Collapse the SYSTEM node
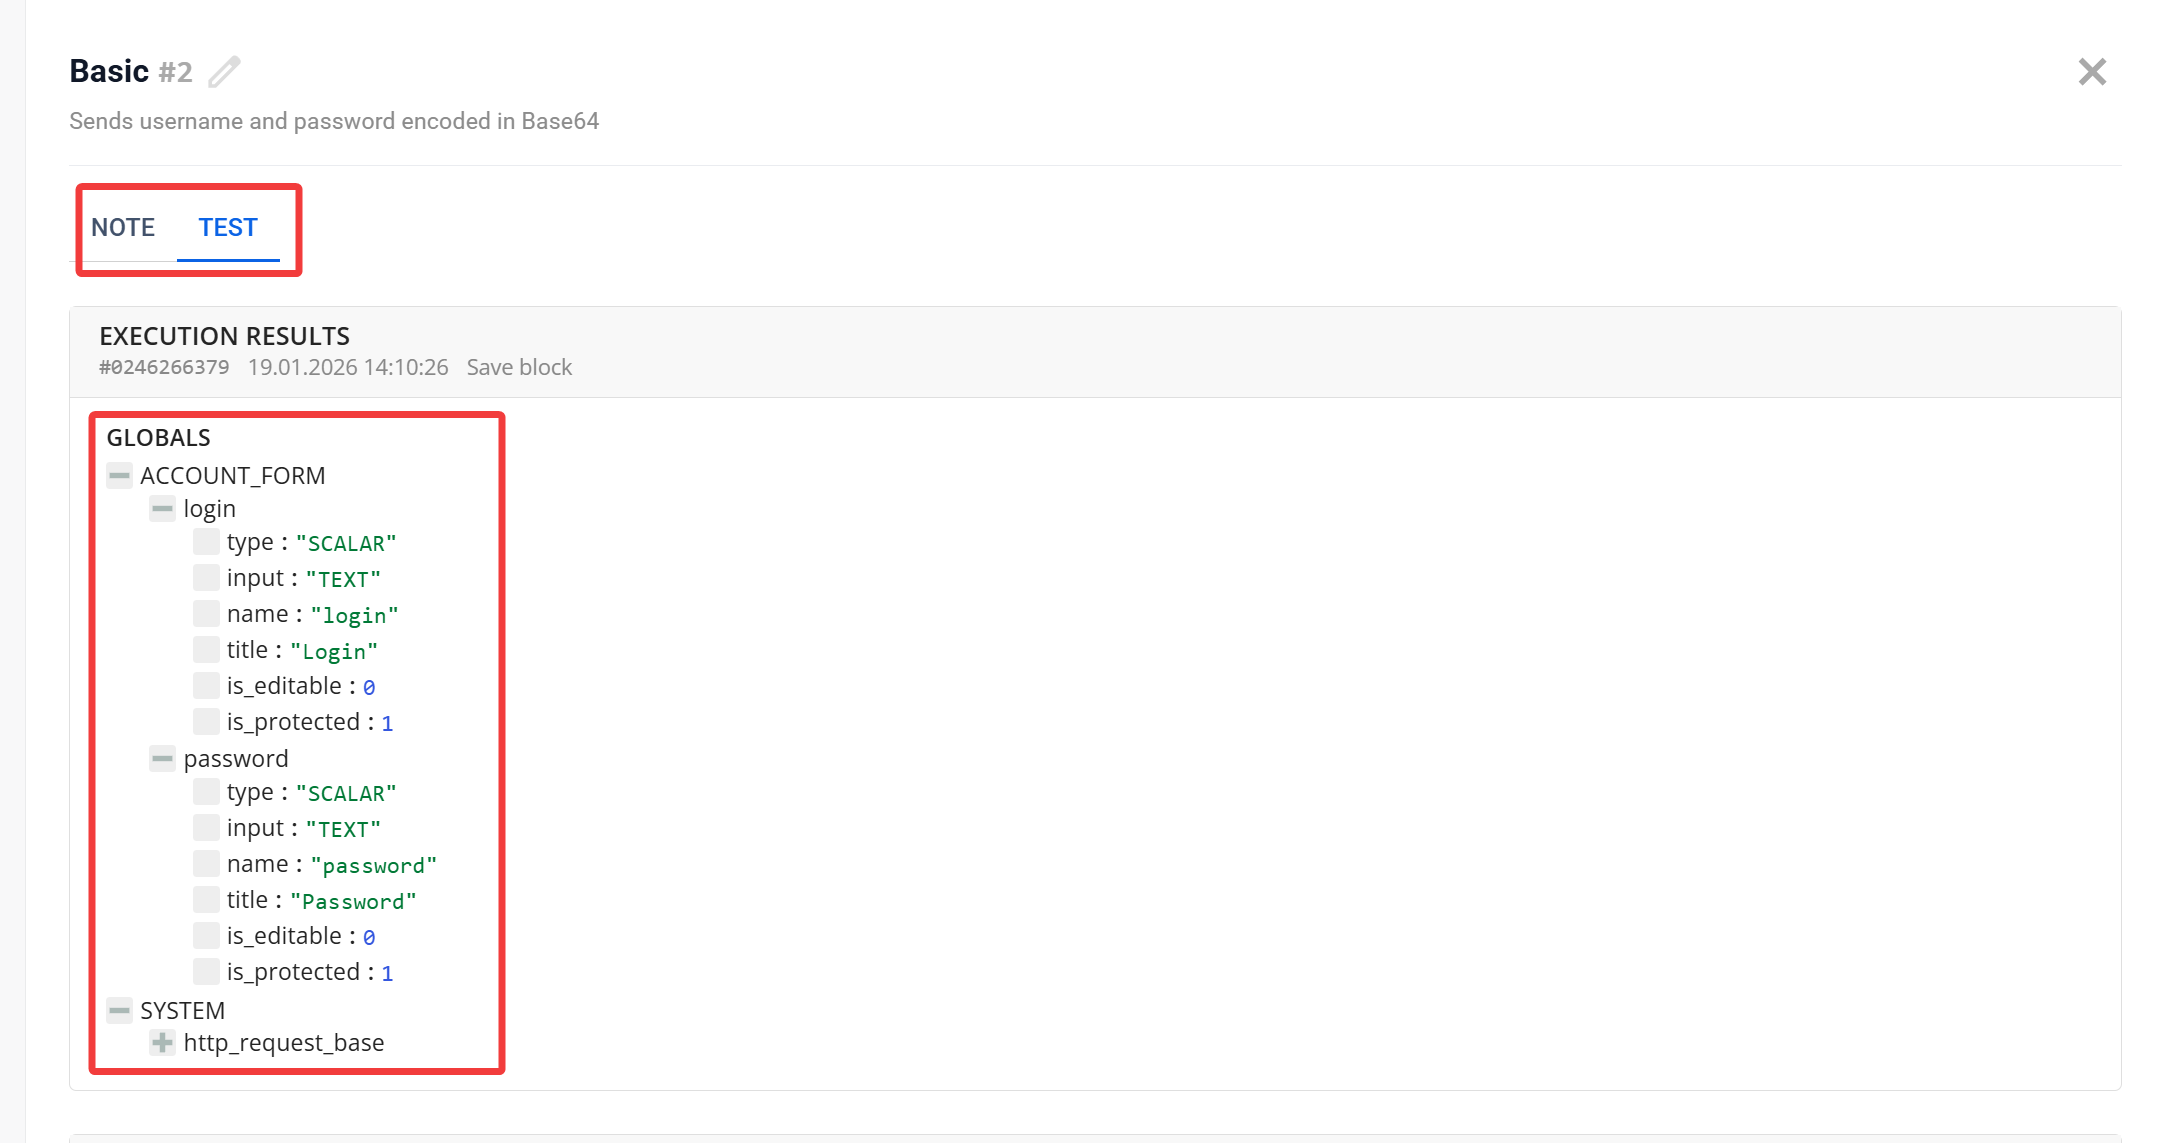Screen dimensions: 2161x1143 click(x=119, y=1011)
